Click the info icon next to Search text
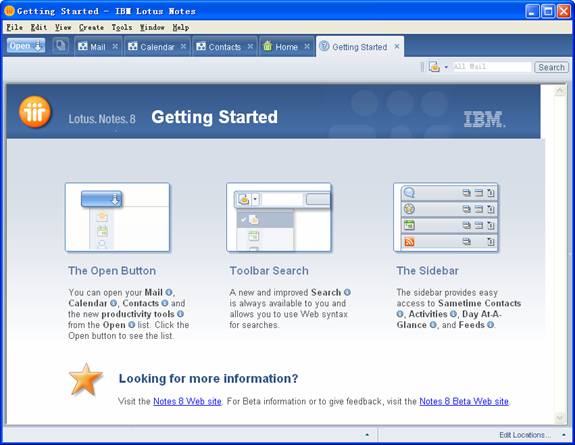The width and height of the screenshot is (575, 445). click(x=347, y=292)
